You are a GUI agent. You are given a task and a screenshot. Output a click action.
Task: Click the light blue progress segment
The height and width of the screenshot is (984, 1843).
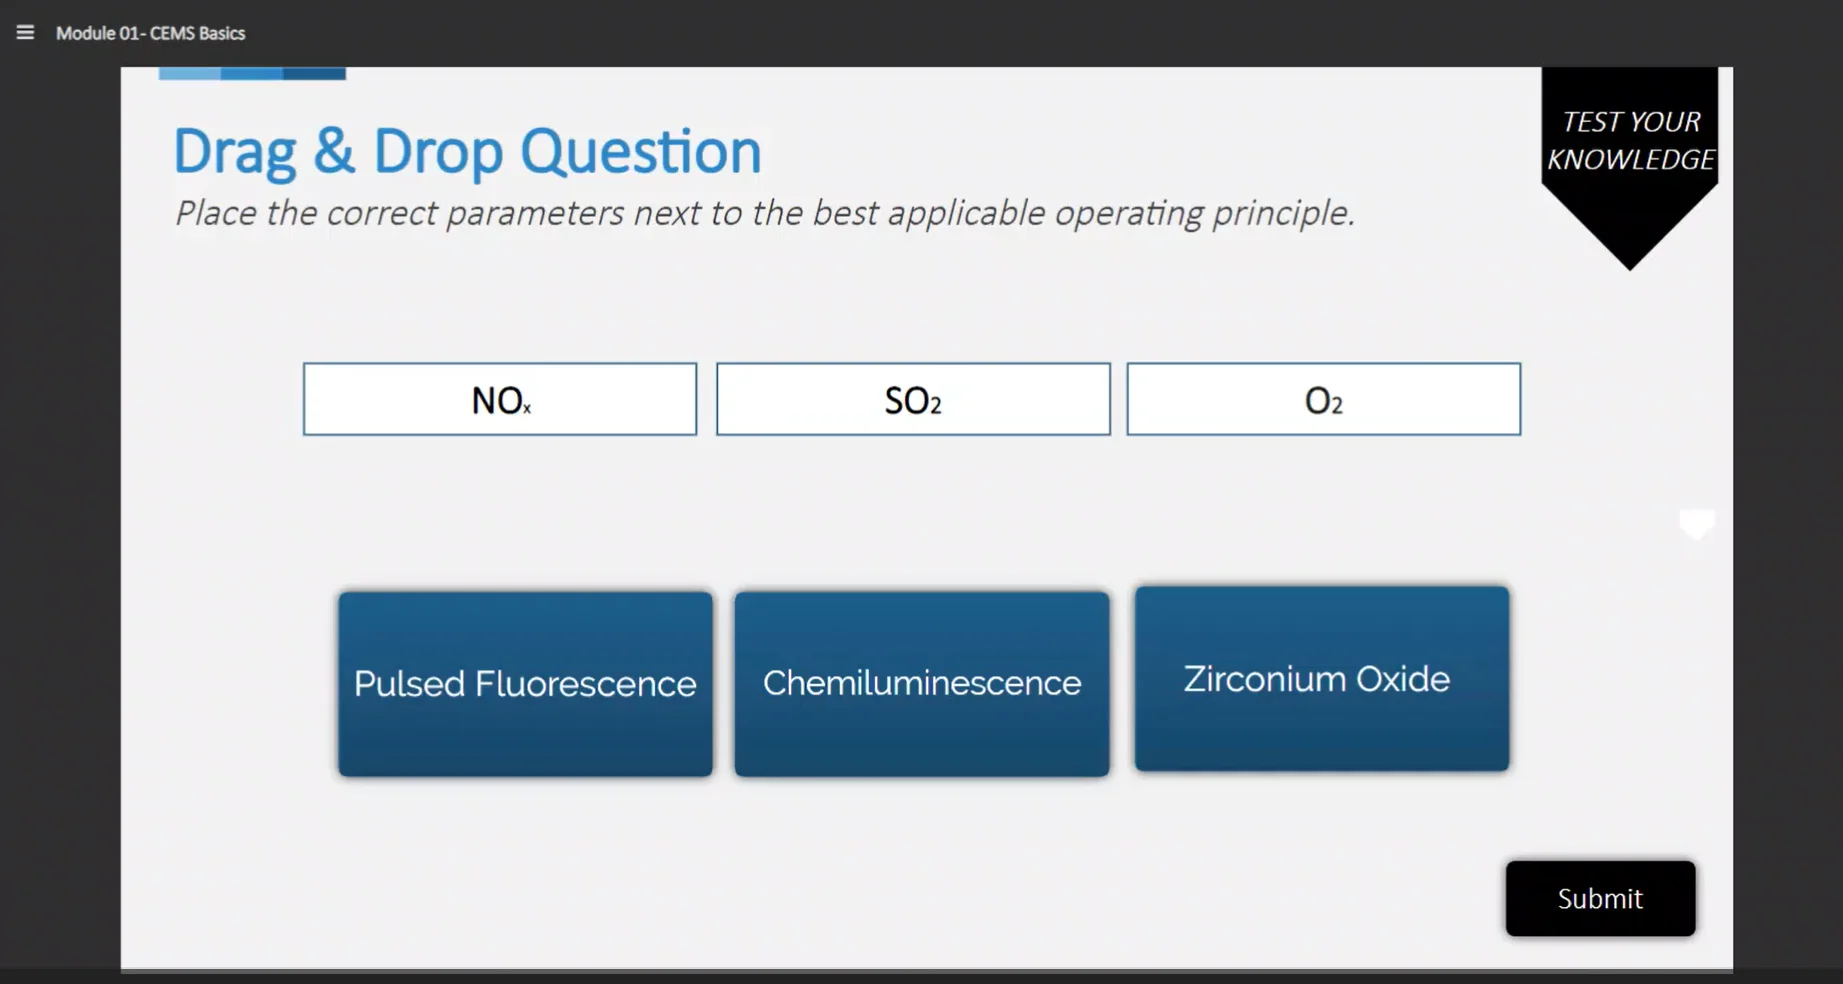pyautogui.click(x=190, y=73)
